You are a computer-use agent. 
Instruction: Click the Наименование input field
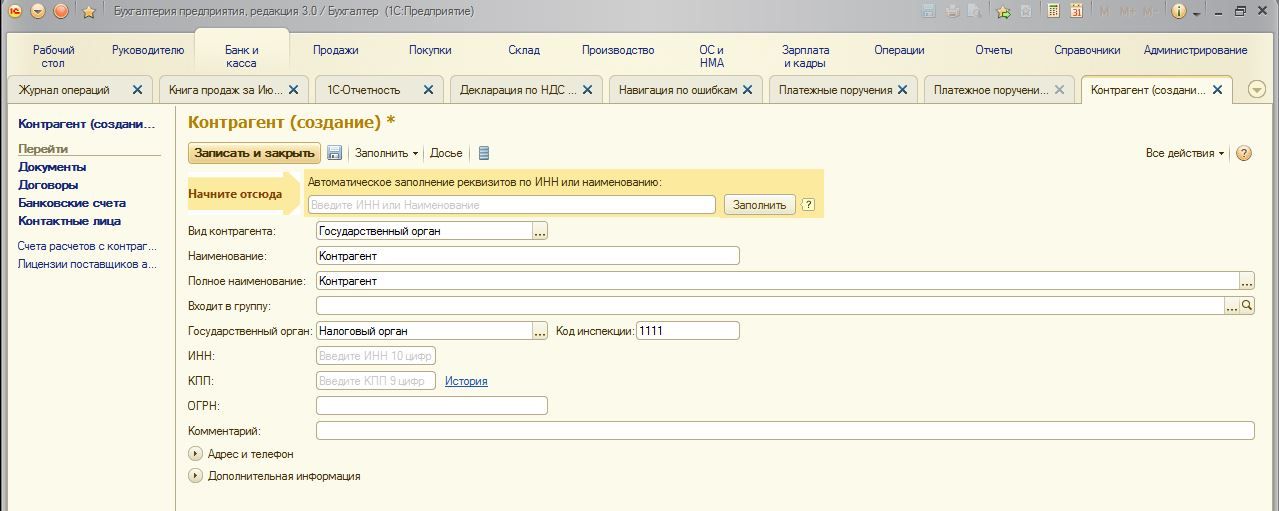528,256
